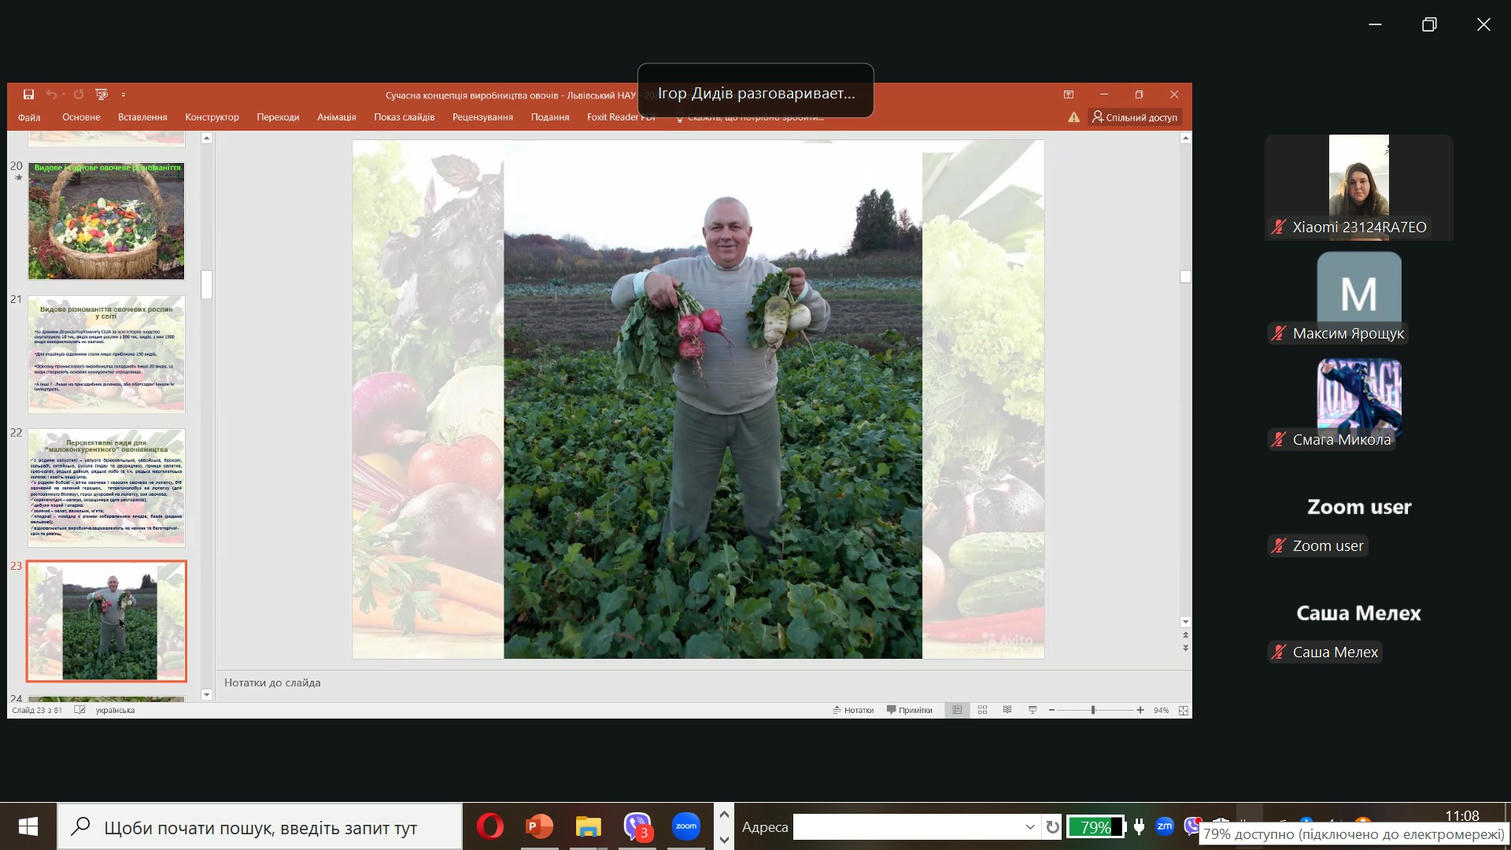Open the Адреса address bar dropdown
The width and height of the screenshot is (1511, 850).
[1029, 827]
